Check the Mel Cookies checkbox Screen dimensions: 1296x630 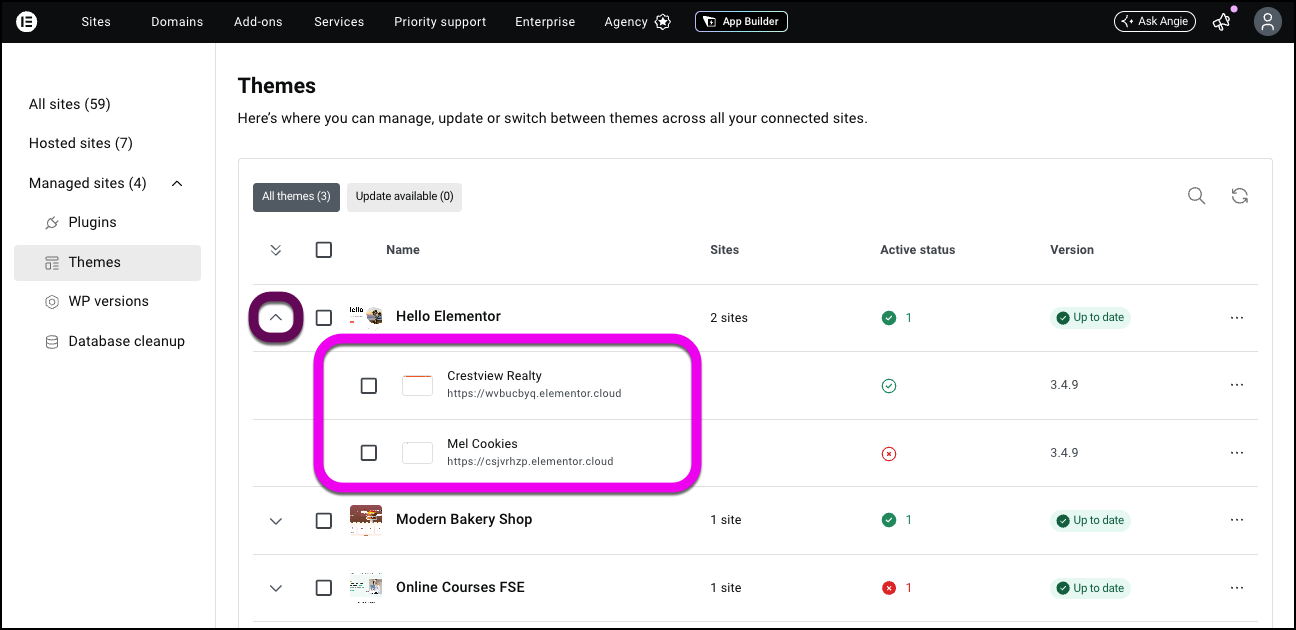(369, 453)
